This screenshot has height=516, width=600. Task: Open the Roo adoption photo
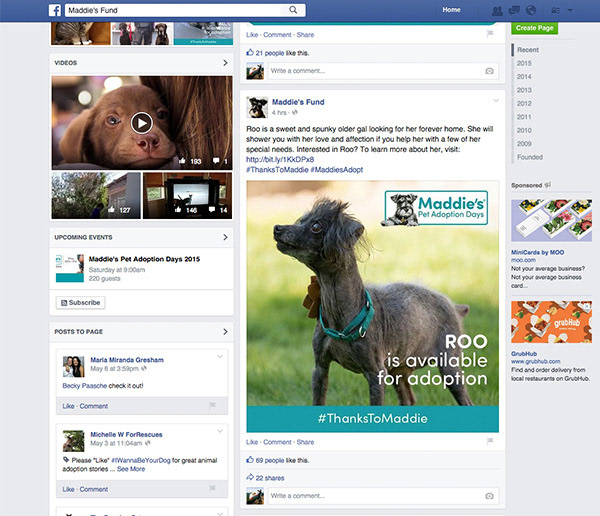click(372, 306)
